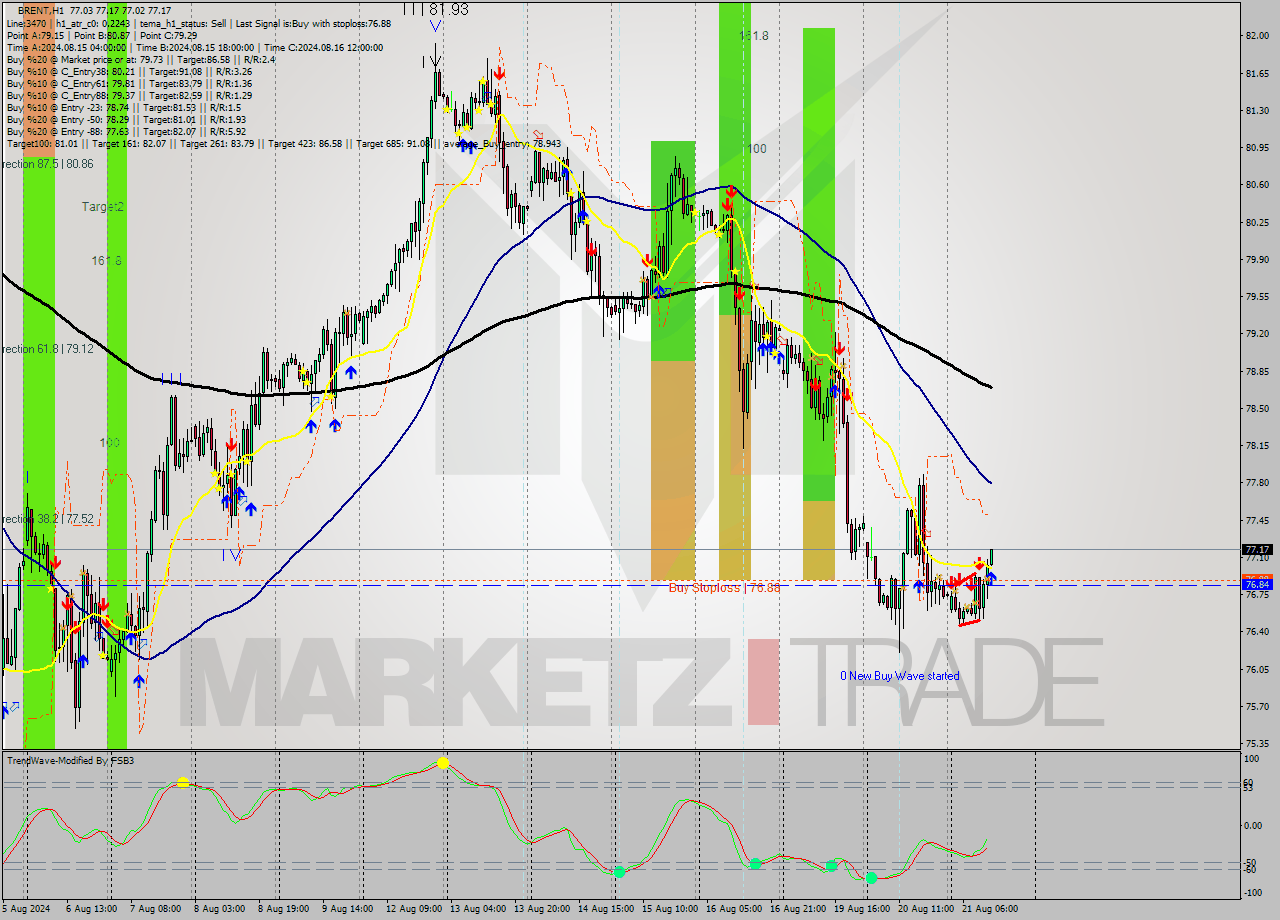Click the '14 Aug 15:00' time axis label
Image resolution: width=1280 pixels, height=920 pixels.
[x=607, y=909]
